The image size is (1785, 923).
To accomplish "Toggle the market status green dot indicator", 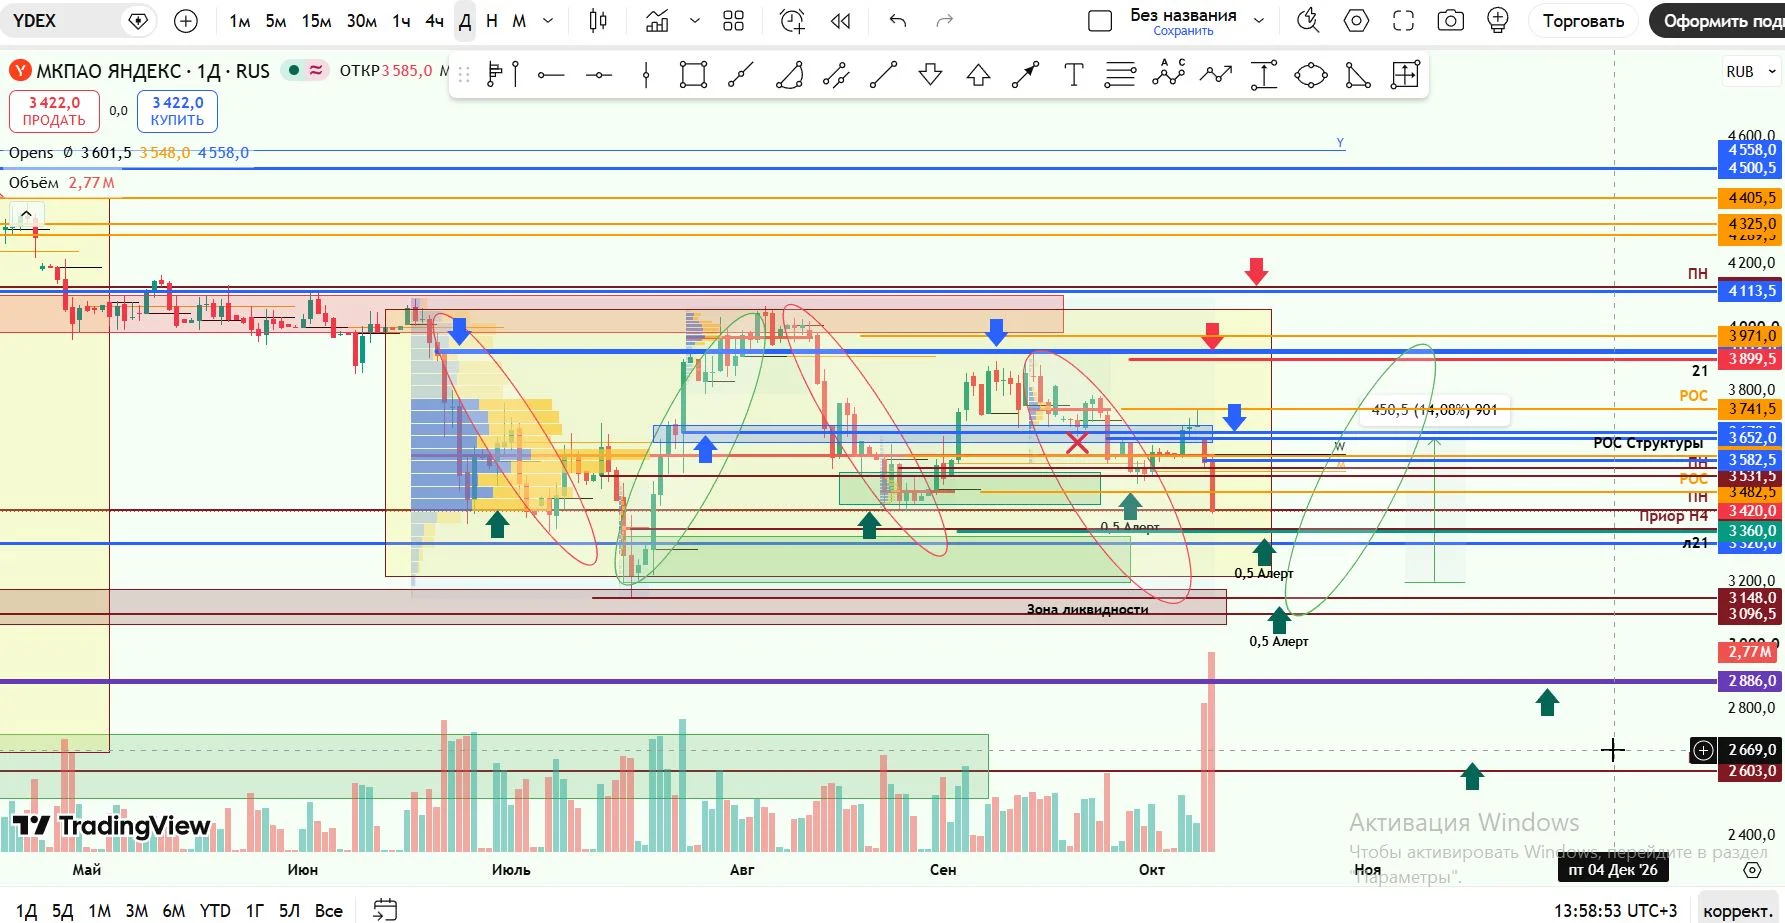I will click(x=293, y=70).
